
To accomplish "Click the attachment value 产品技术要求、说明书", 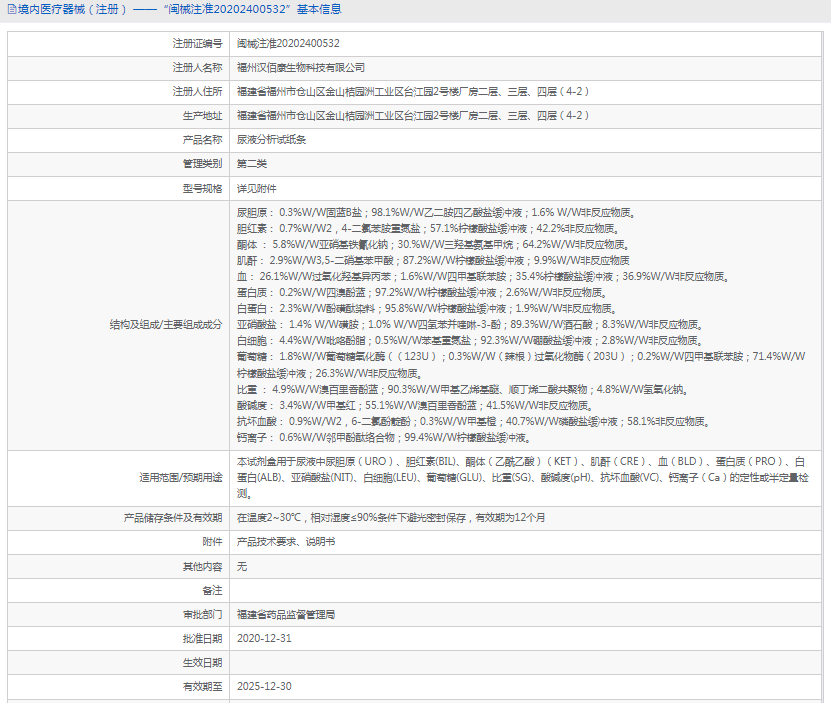I will (286, 541).
